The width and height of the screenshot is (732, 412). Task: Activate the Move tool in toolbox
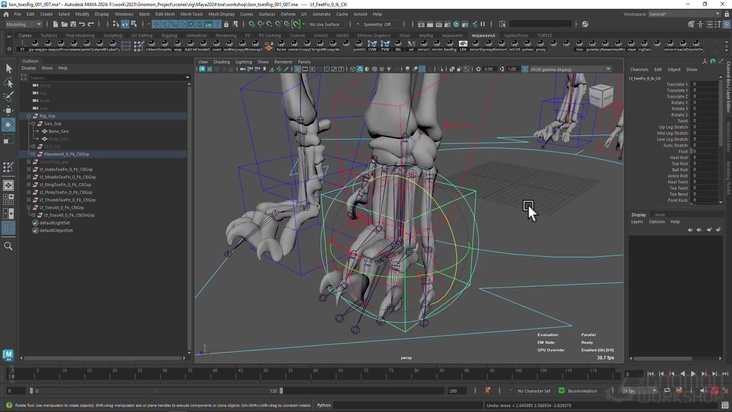[8, 111]
